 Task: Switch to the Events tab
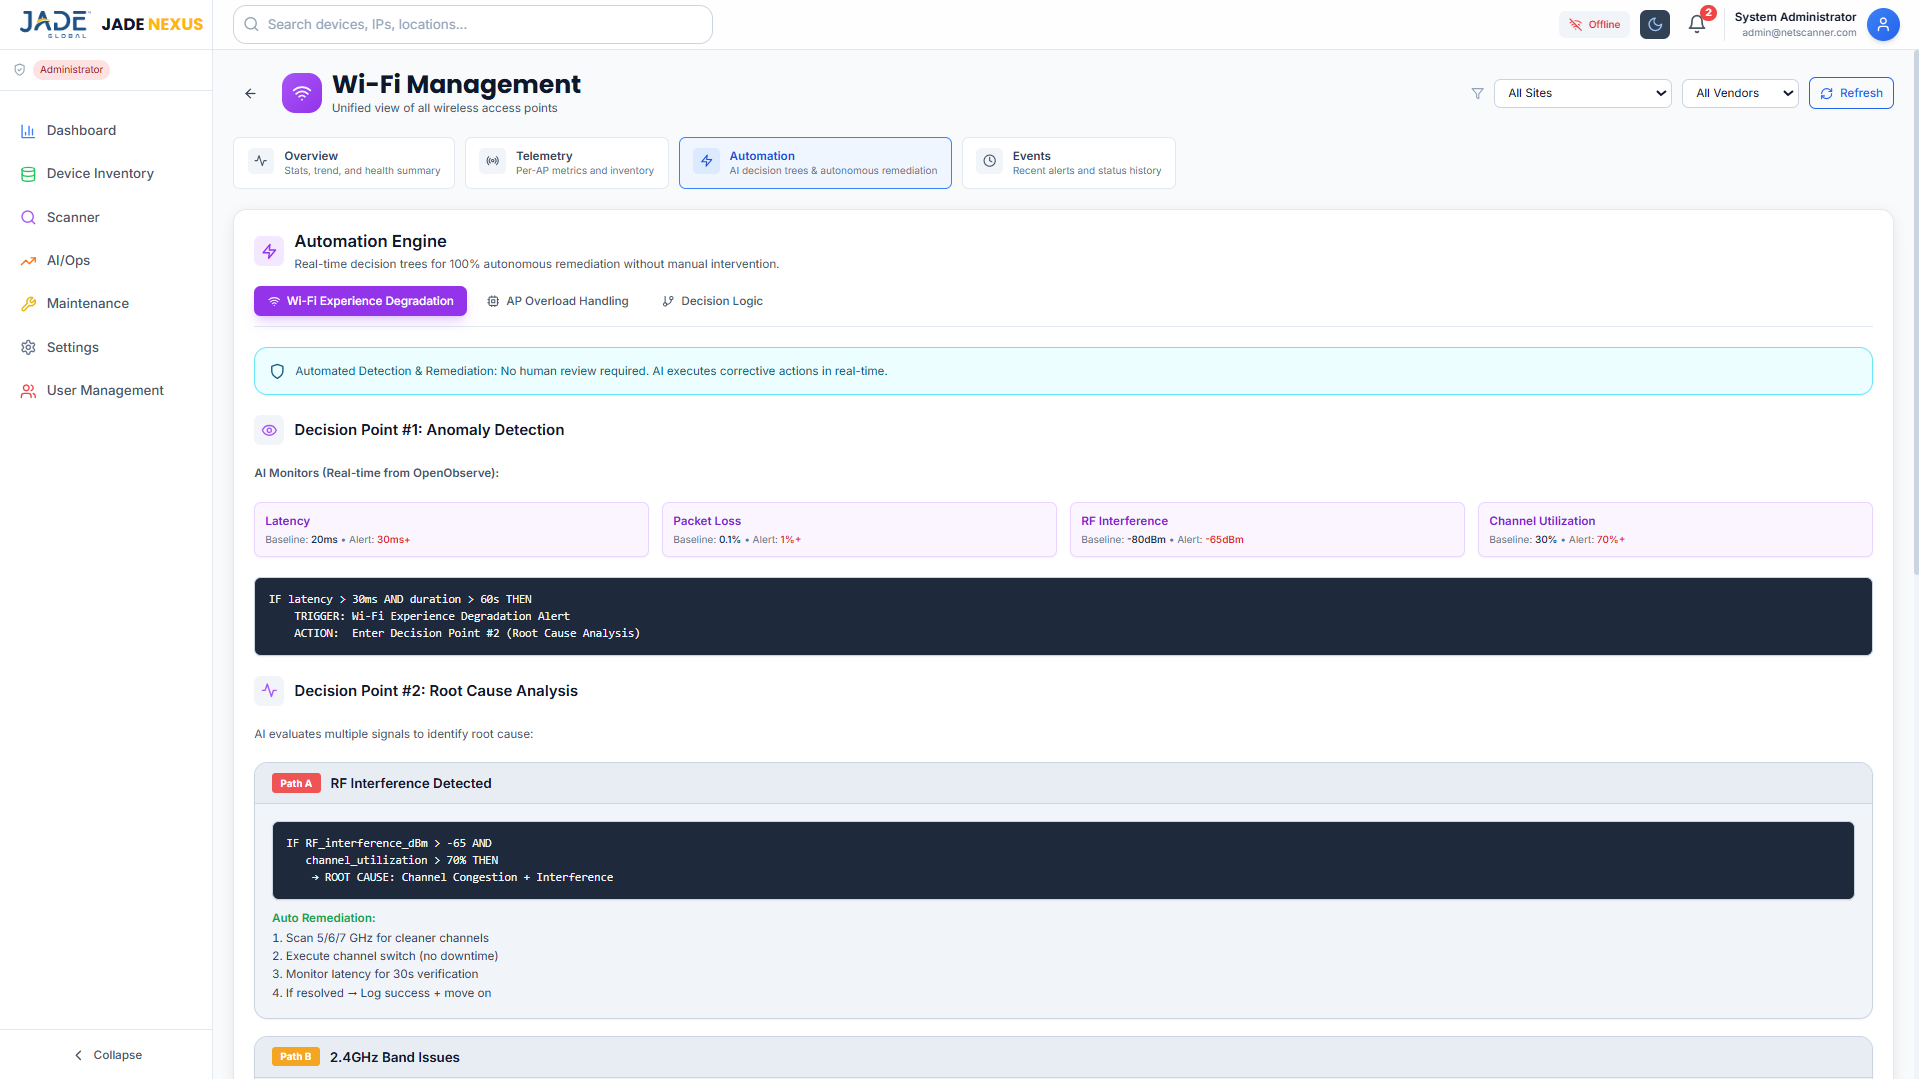pyautogui.click(x=1069, y=163)
